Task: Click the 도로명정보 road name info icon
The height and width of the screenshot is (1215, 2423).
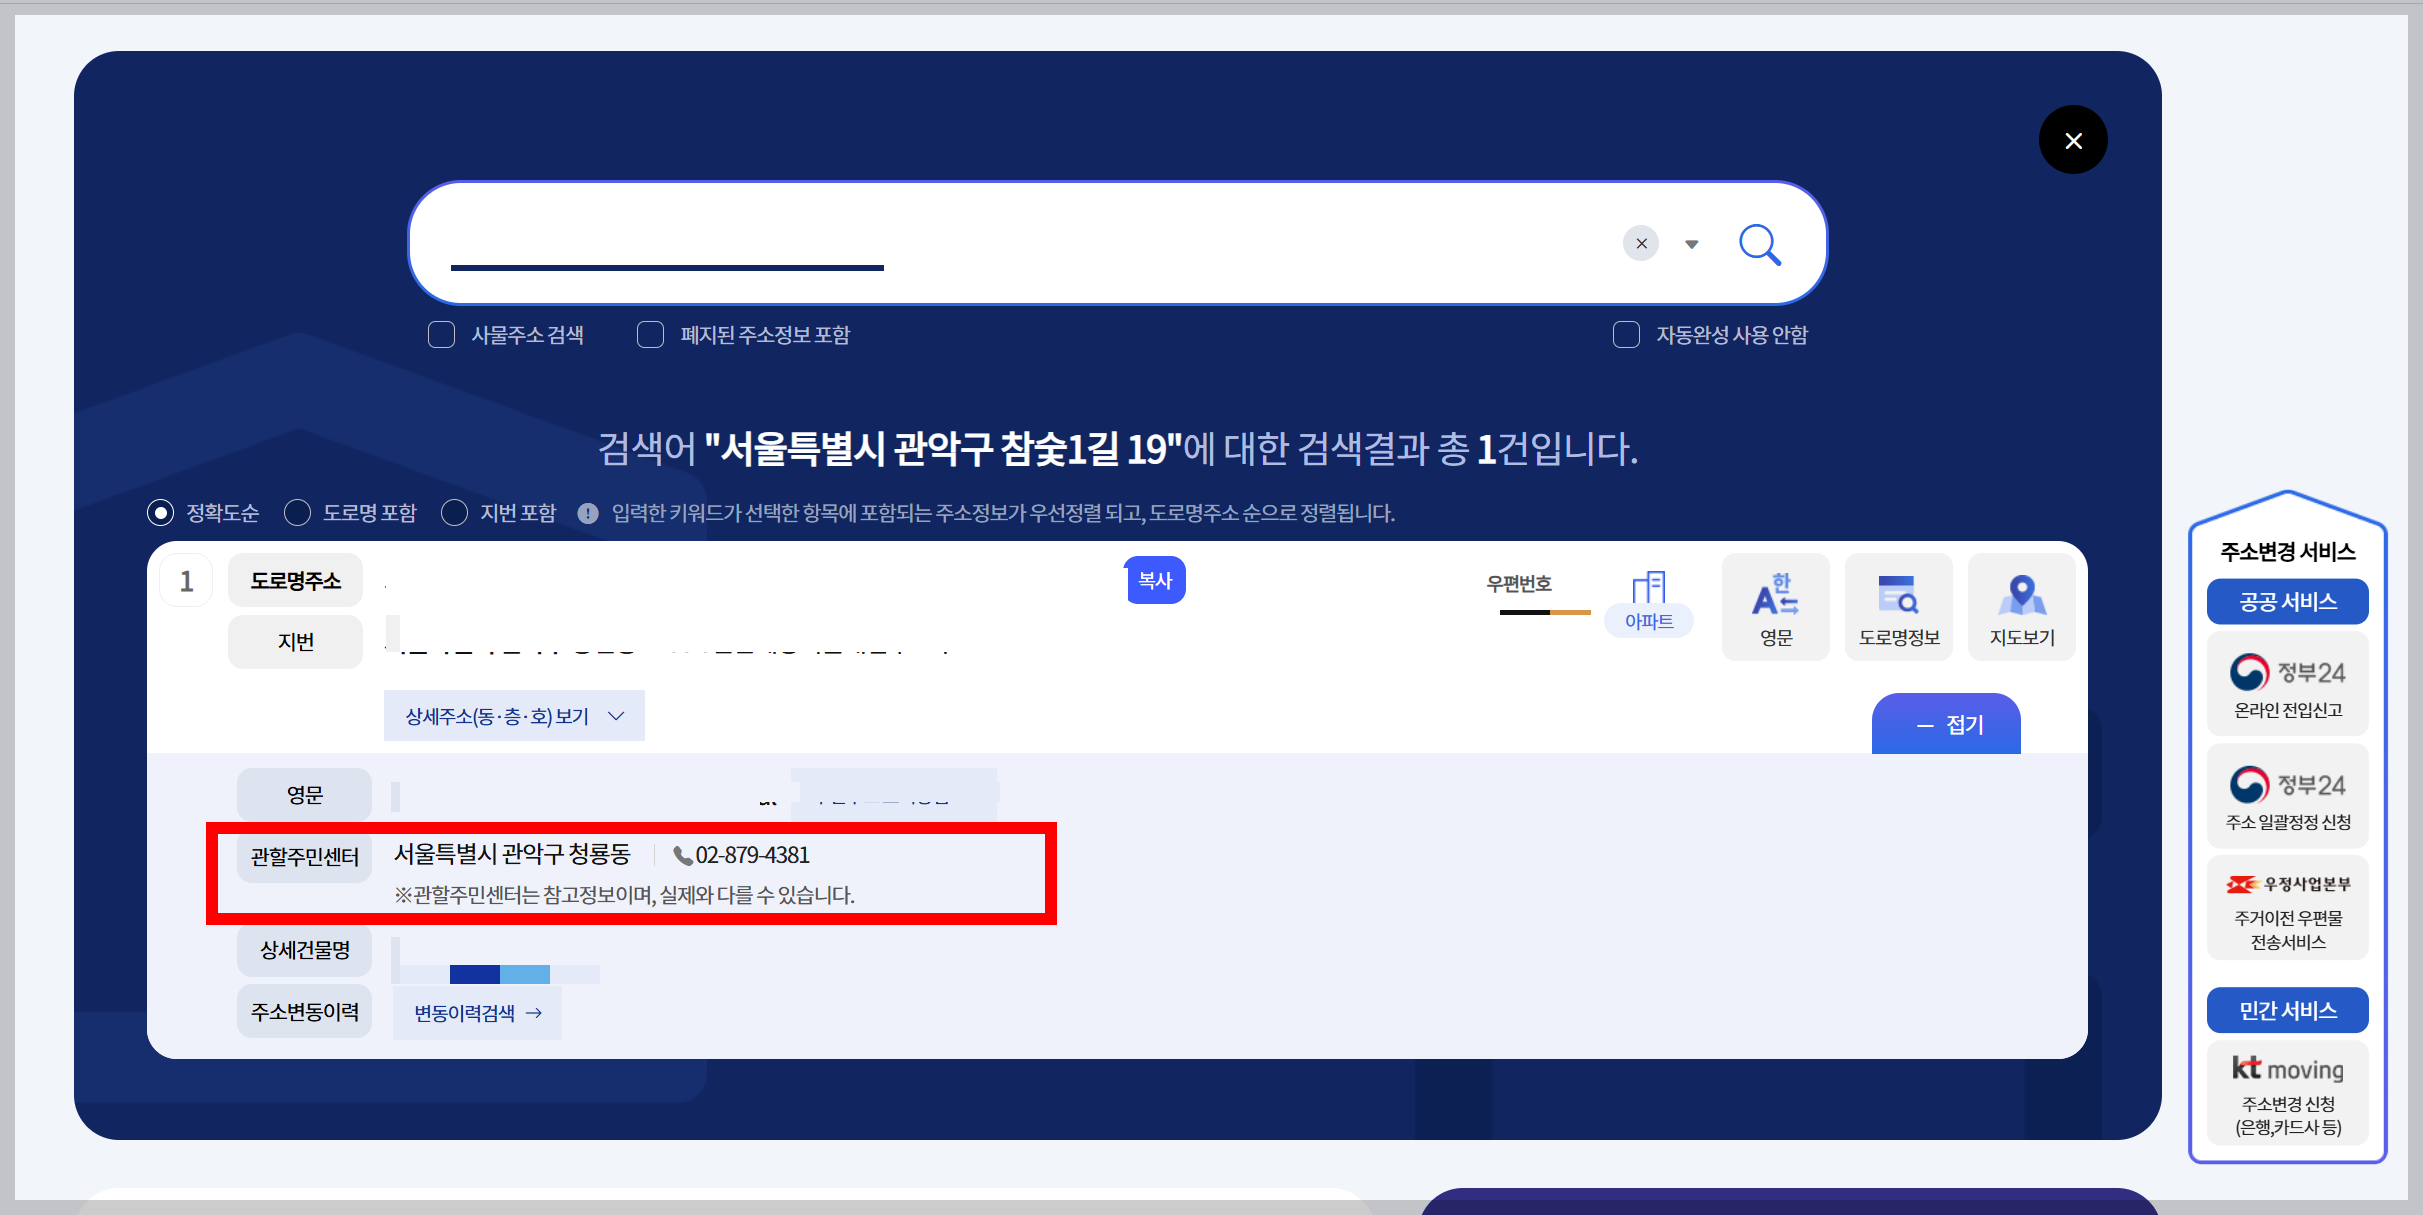Action: coord(1898,605)
